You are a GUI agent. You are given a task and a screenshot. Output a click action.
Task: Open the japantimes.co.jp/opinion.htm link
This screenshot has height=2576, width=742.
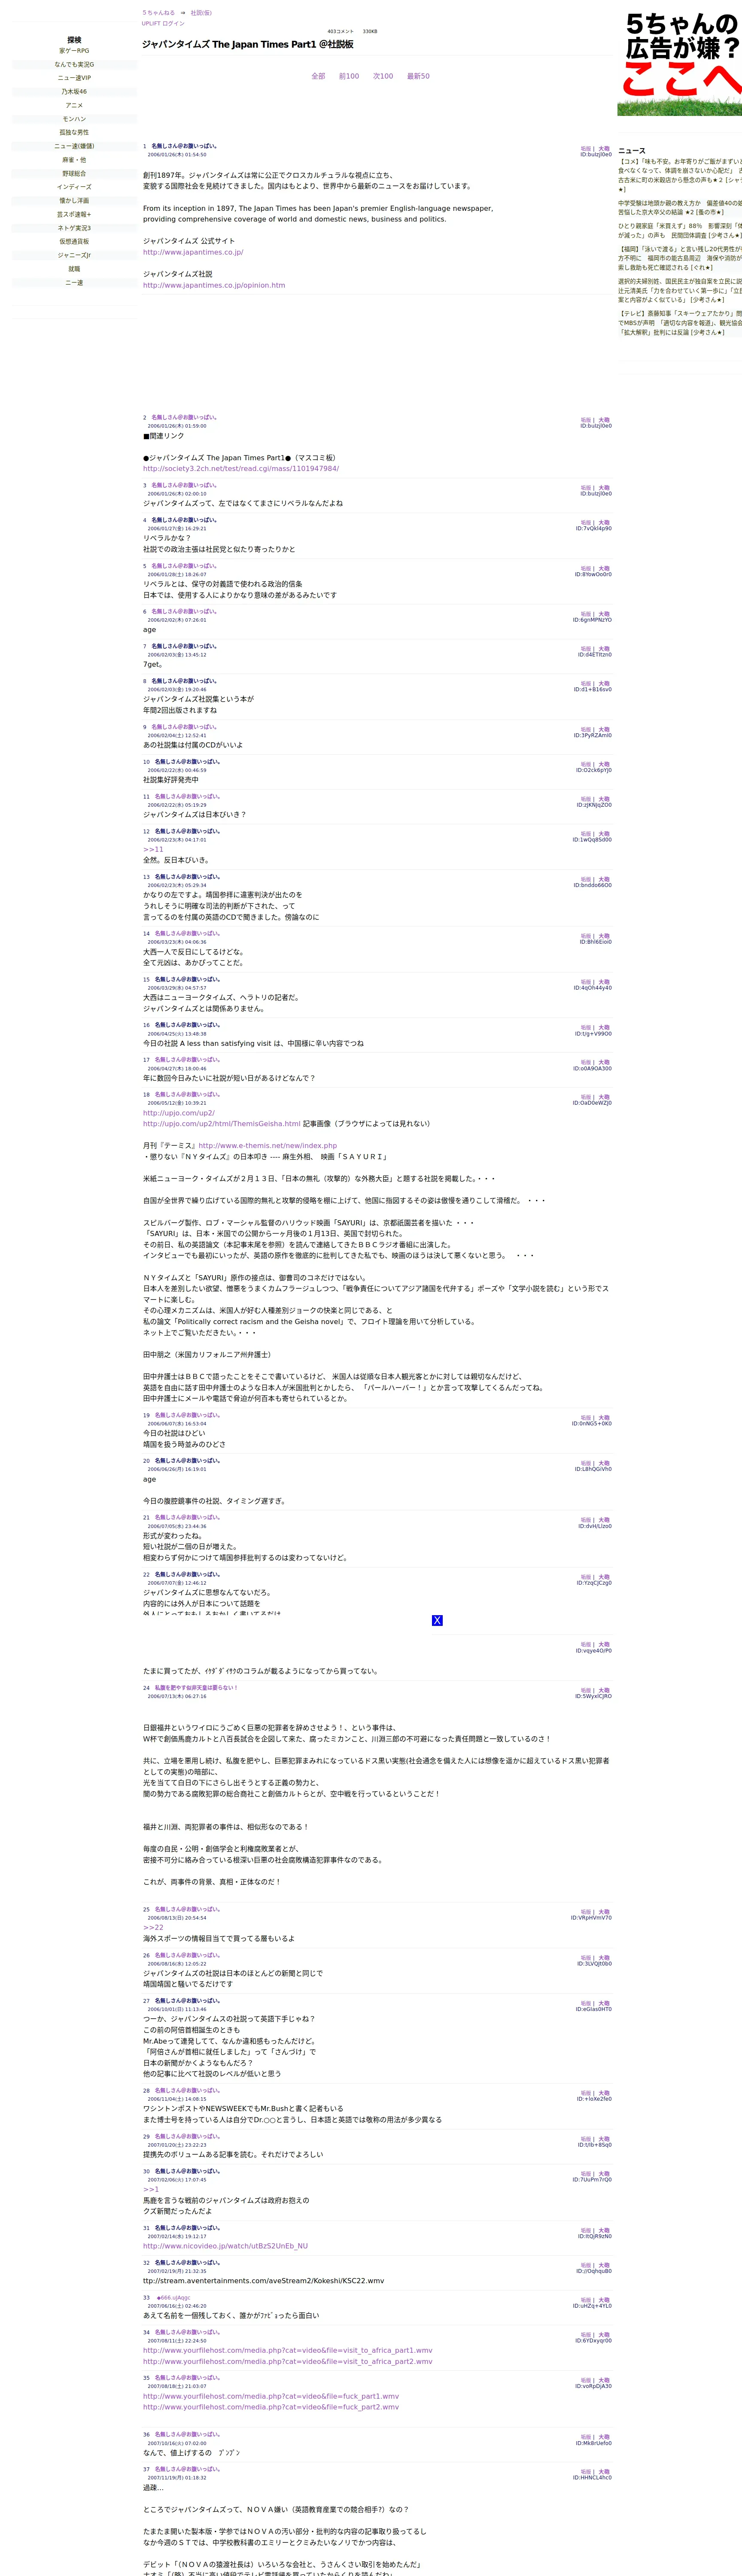click(x=214, y=285)
